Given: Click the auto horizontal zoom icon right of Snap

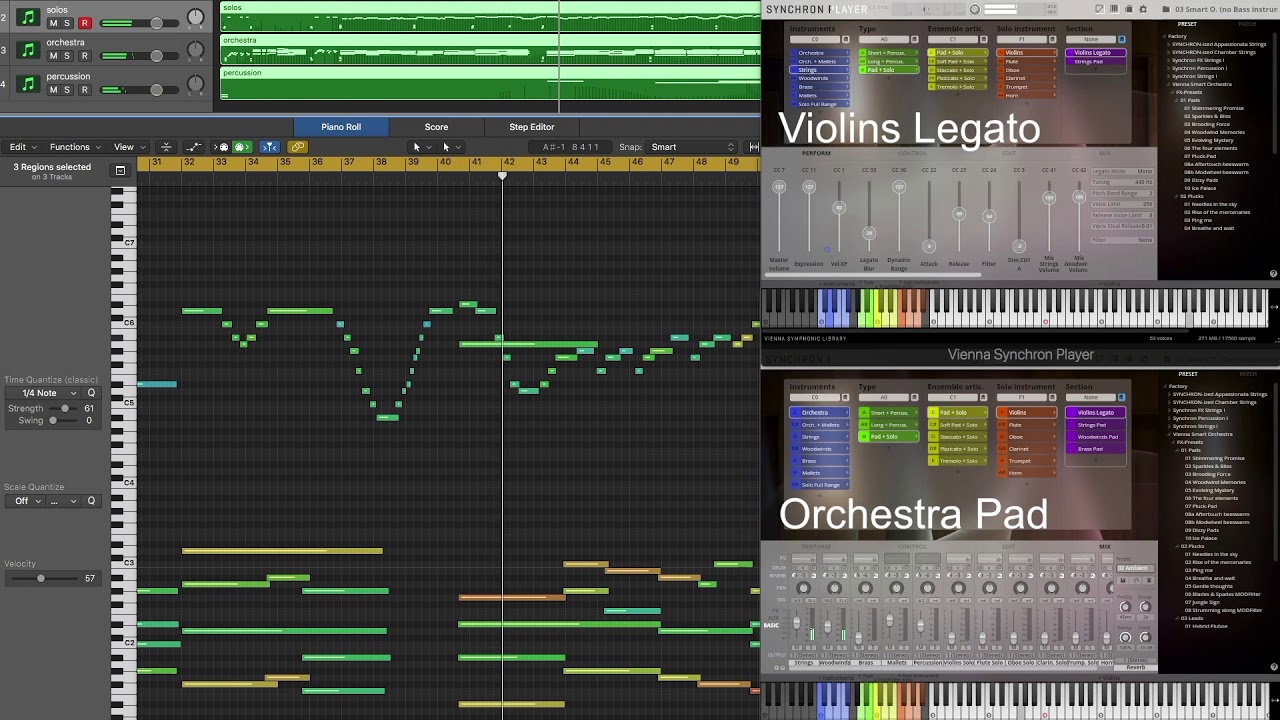Looking at the screenshot, I should (753, 147).
